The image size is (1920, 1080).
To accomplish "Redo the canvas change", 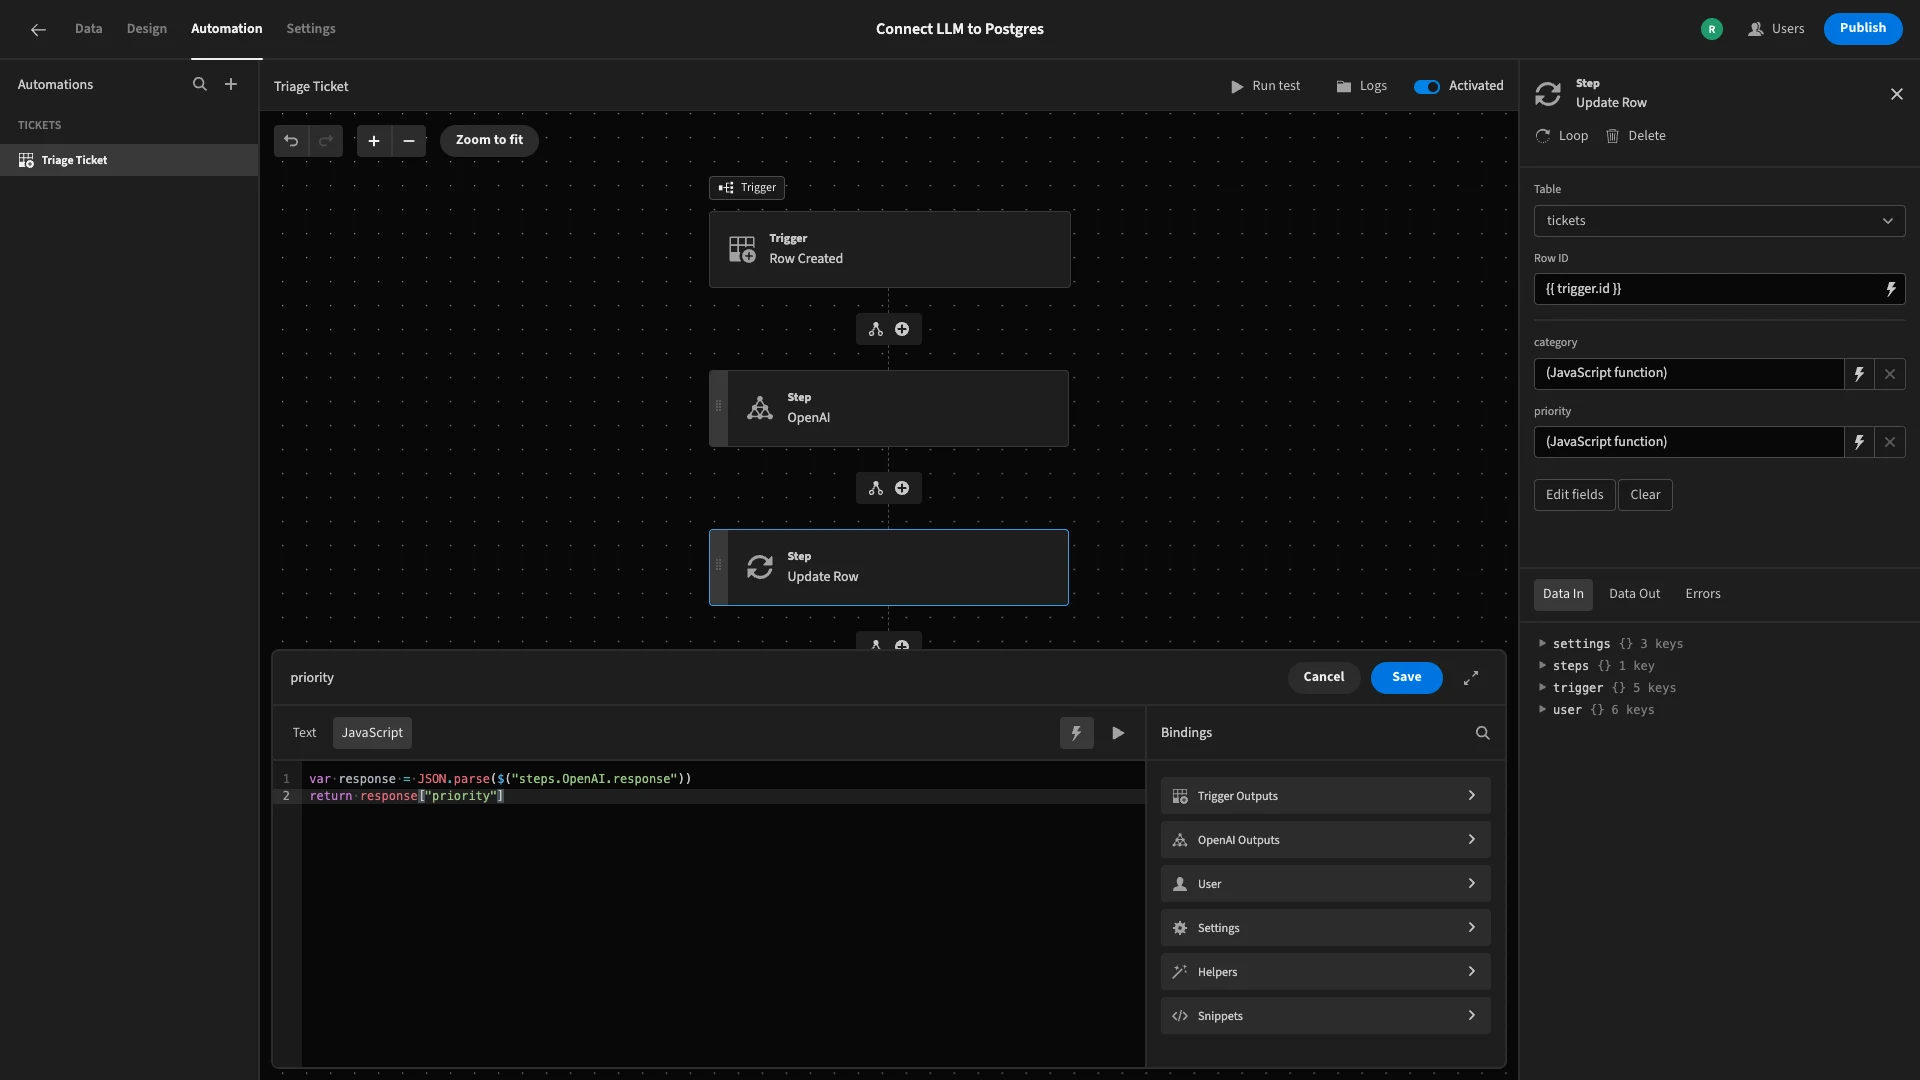I will click(x=325, y=141).
